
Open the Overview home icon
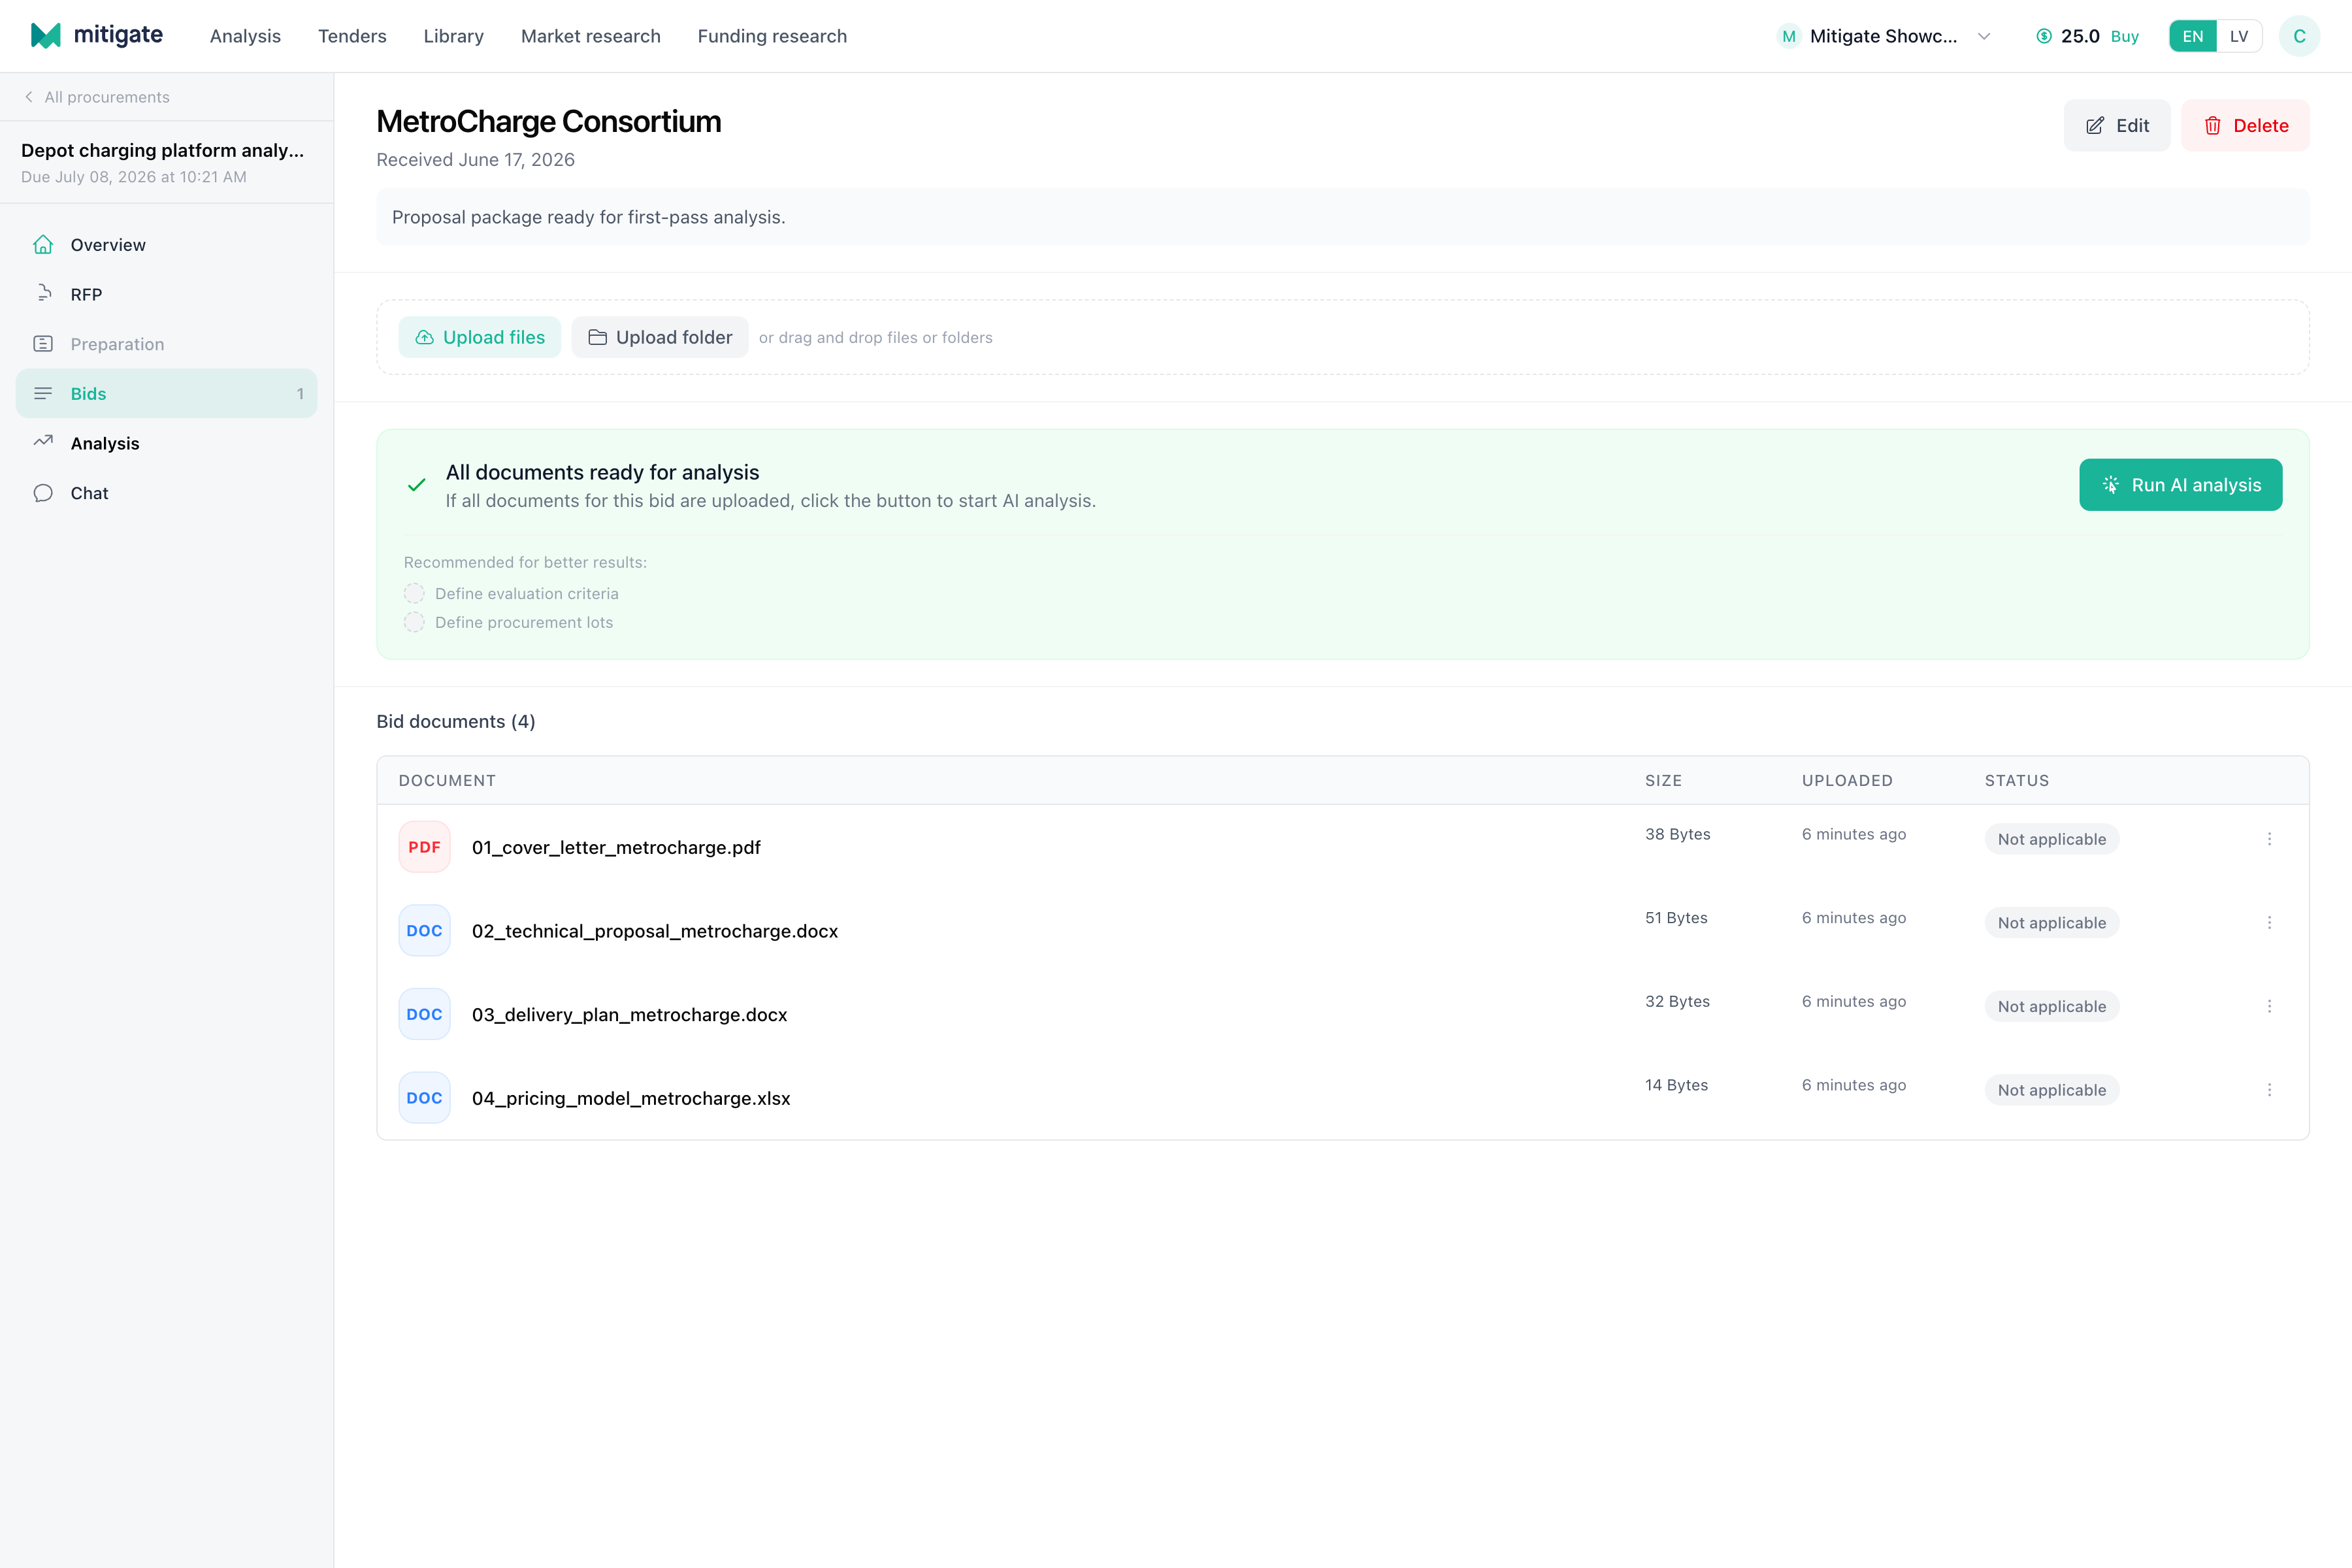(43, 245)
